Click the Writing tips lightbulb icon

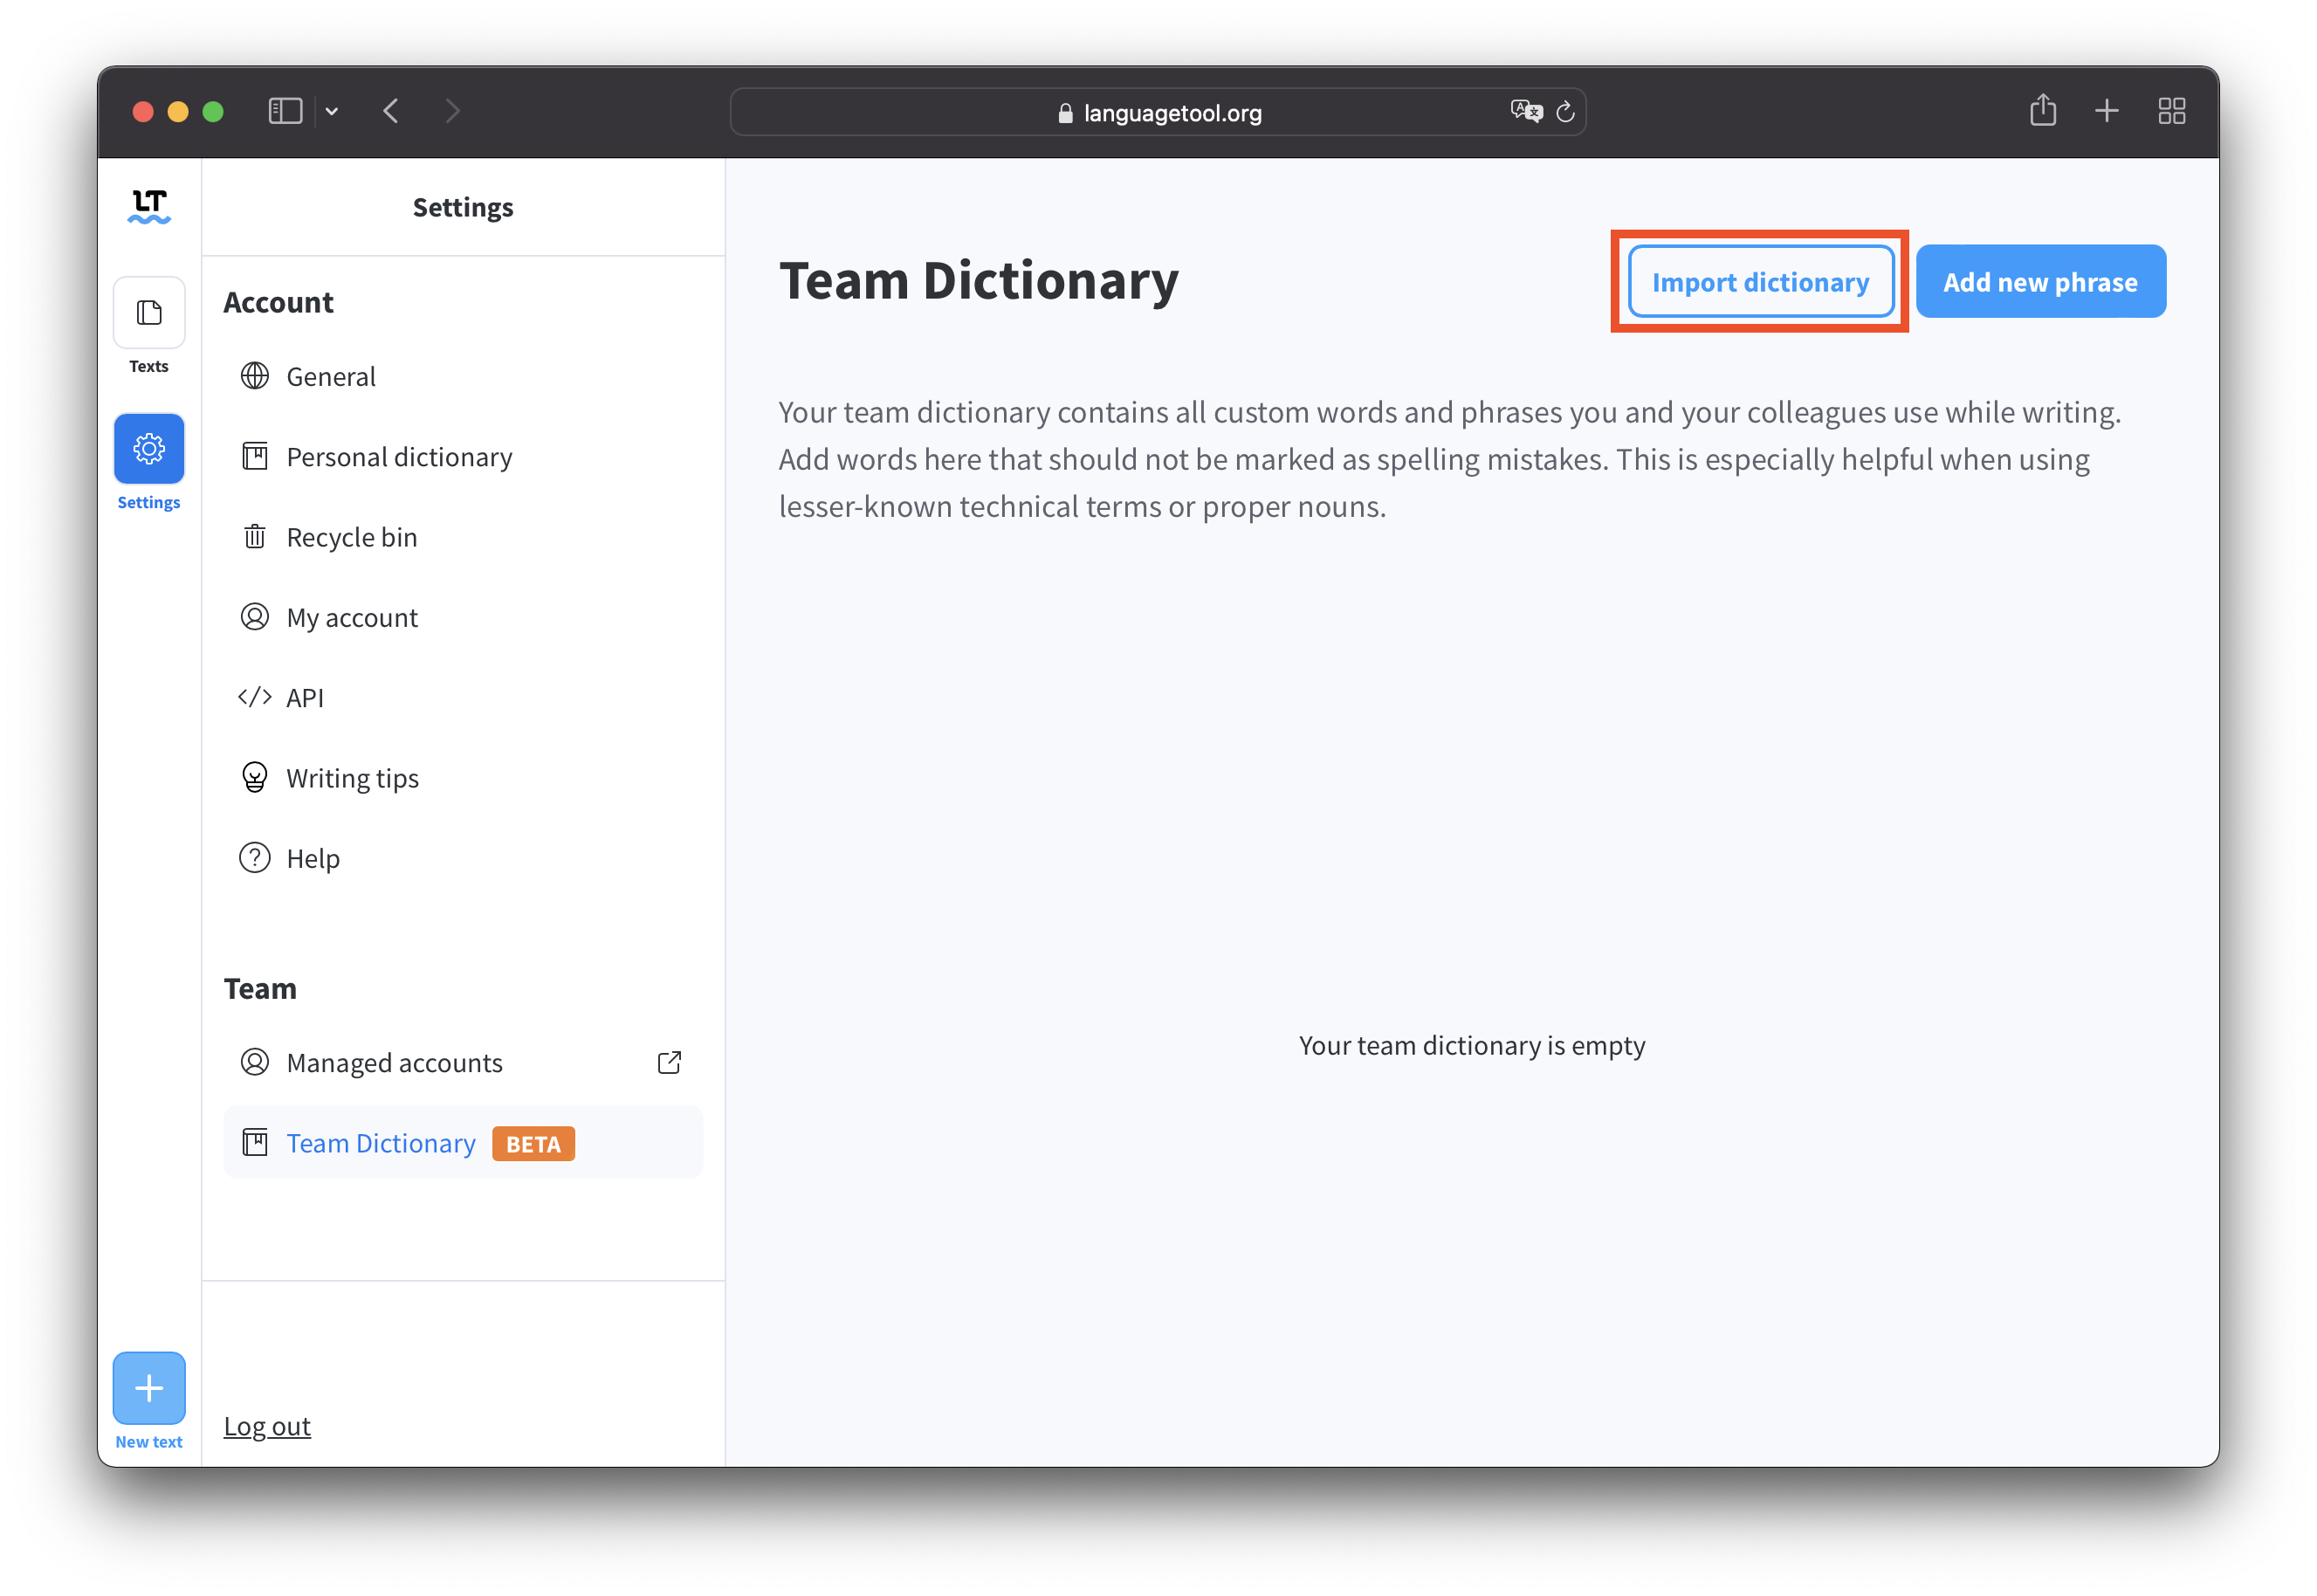[254, 777]
